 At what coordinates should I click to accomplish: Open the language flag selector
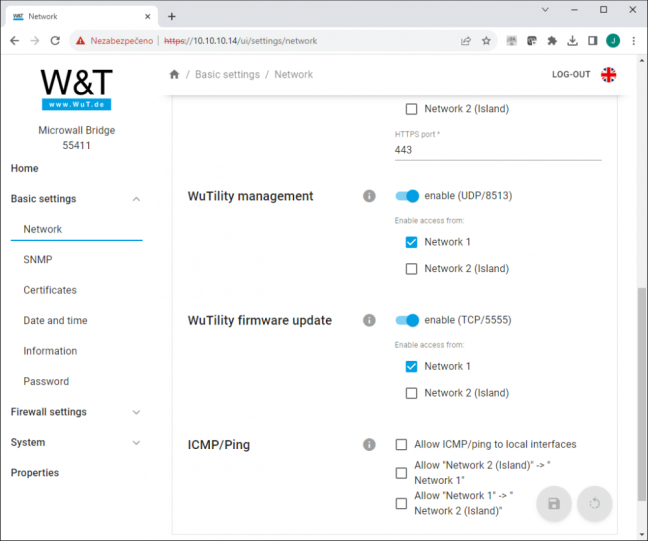pyautogui.click(x=608, y=75)
